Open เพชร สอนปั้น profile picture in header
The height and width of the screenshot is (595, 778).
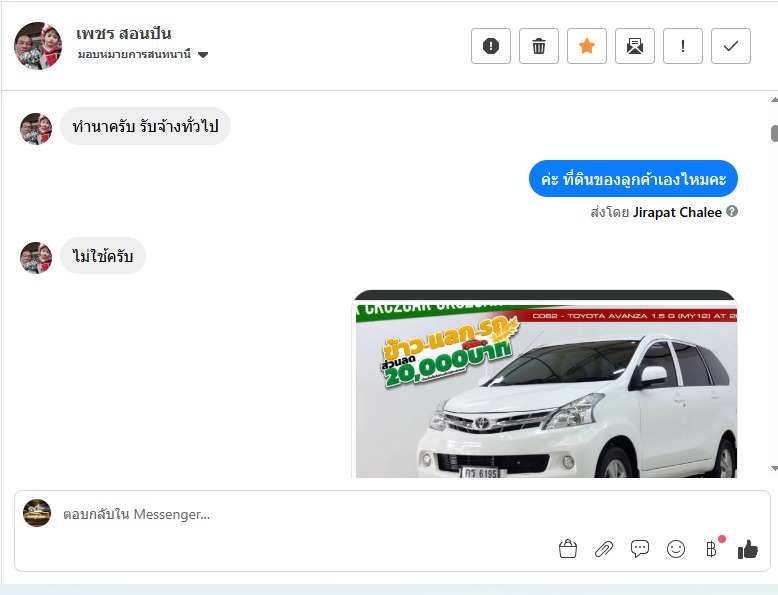pyautogui.click(x=38, y=46)
